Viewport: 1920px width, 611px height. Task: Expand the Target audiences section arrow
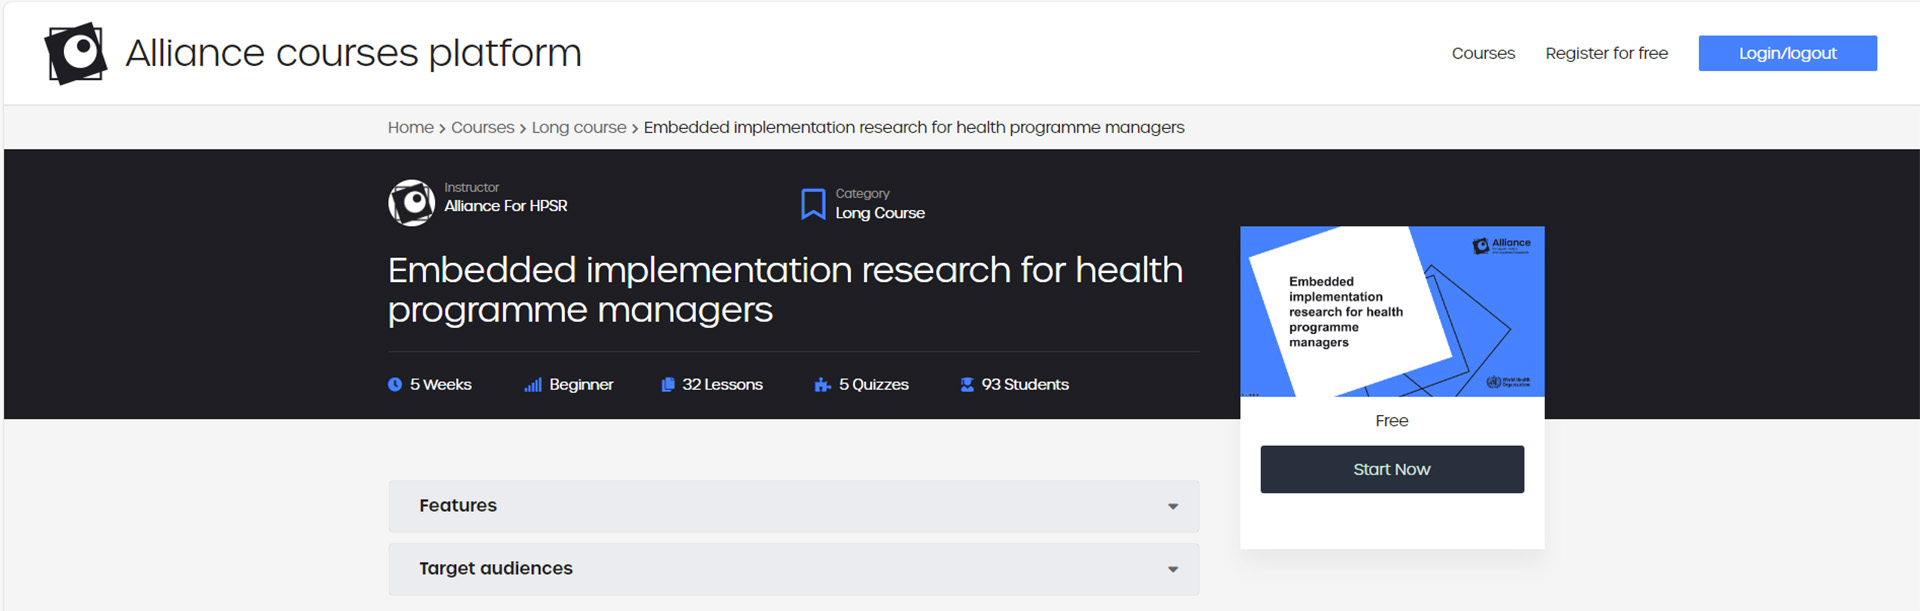tap(1173, 570)
